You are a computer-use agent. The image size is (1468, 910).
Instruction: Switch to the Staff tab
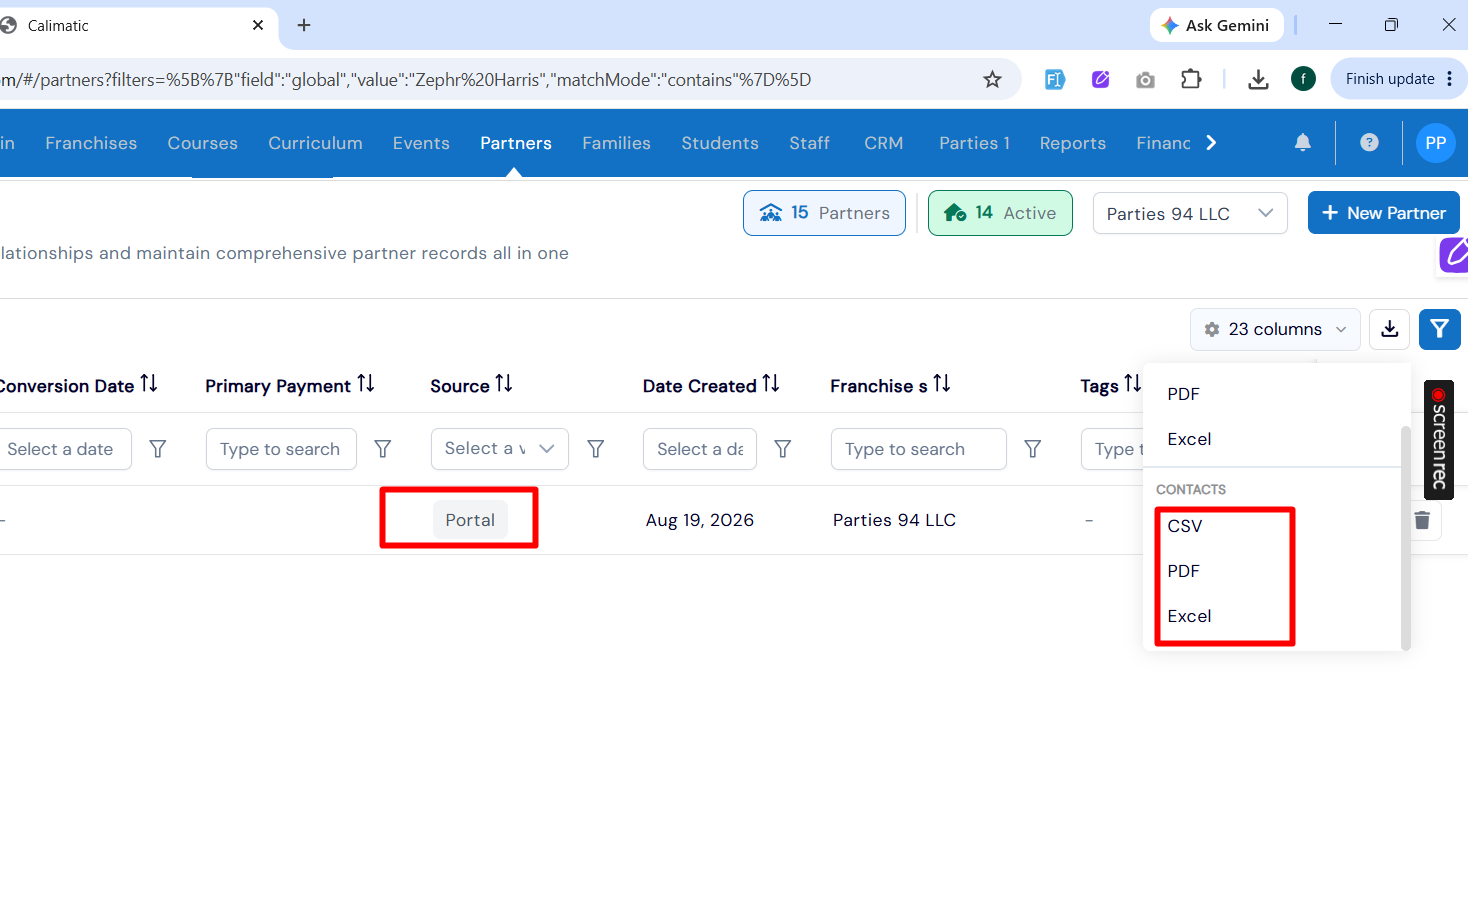click(810, 143)
